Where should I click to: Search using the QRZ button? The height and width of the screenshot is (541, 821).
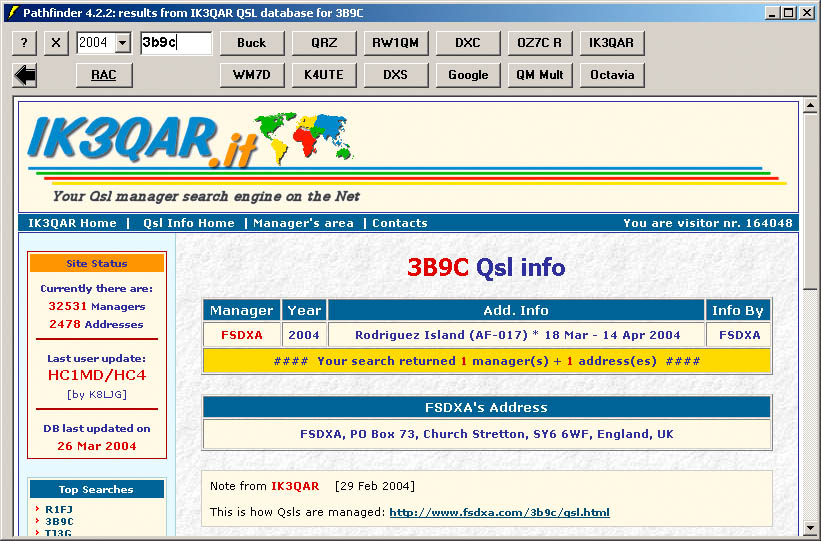[324, 43]
